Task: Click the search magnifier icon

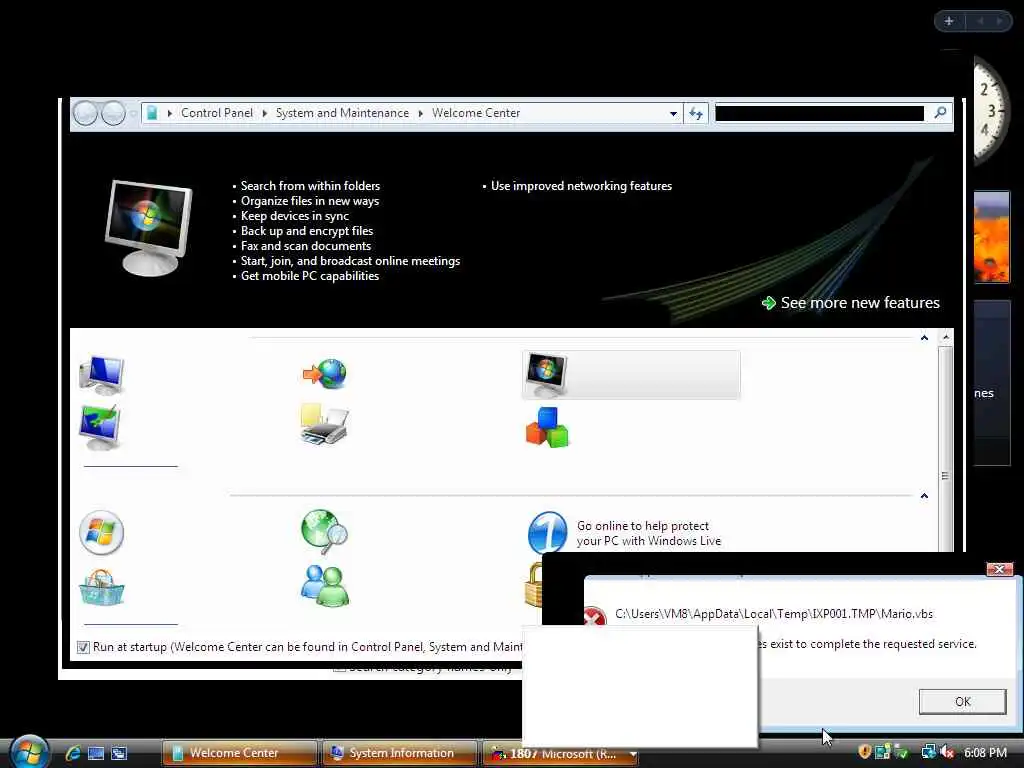Action: (940, 113)
